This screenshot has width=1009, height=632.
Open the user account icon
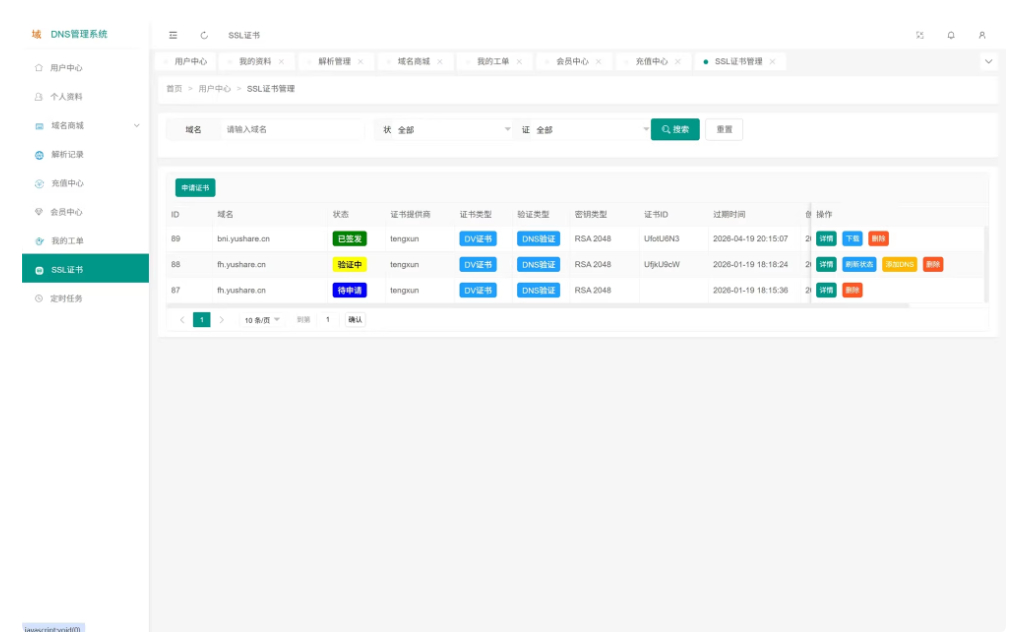[982, 35]
